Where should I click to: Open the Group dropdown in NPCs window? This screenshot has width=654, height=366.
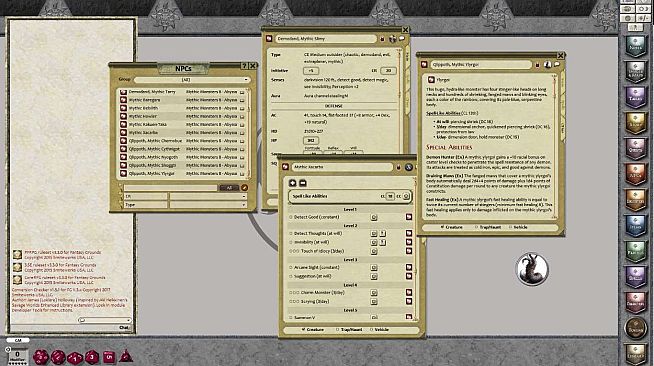[x=192, y=79]
